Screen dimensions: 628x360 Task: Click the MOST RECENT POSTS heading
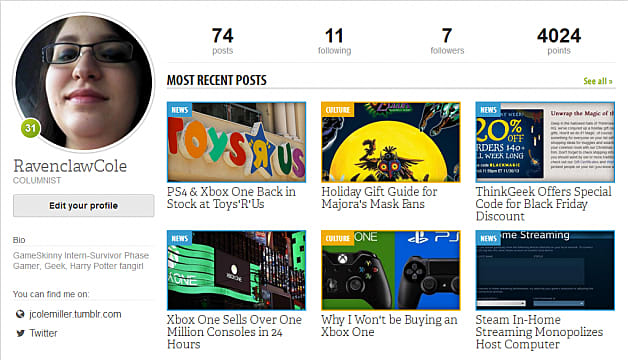click(217, 80)
